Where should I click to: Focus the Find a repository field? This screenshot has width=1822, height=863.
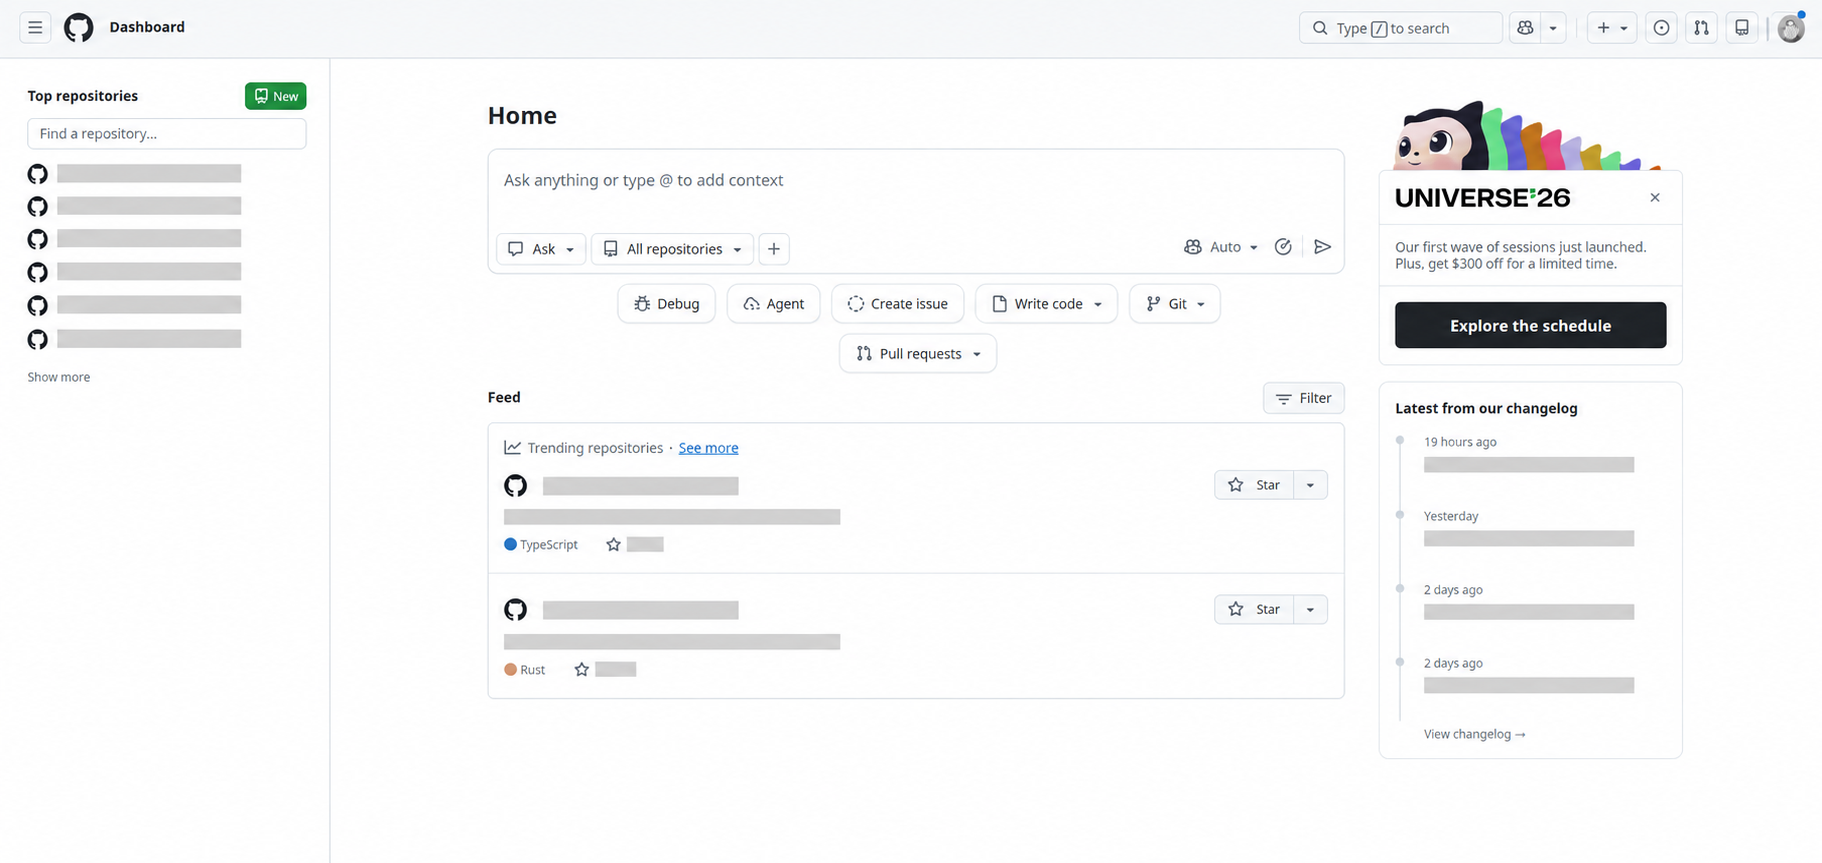pyautogui.click(x=167, y=134)
